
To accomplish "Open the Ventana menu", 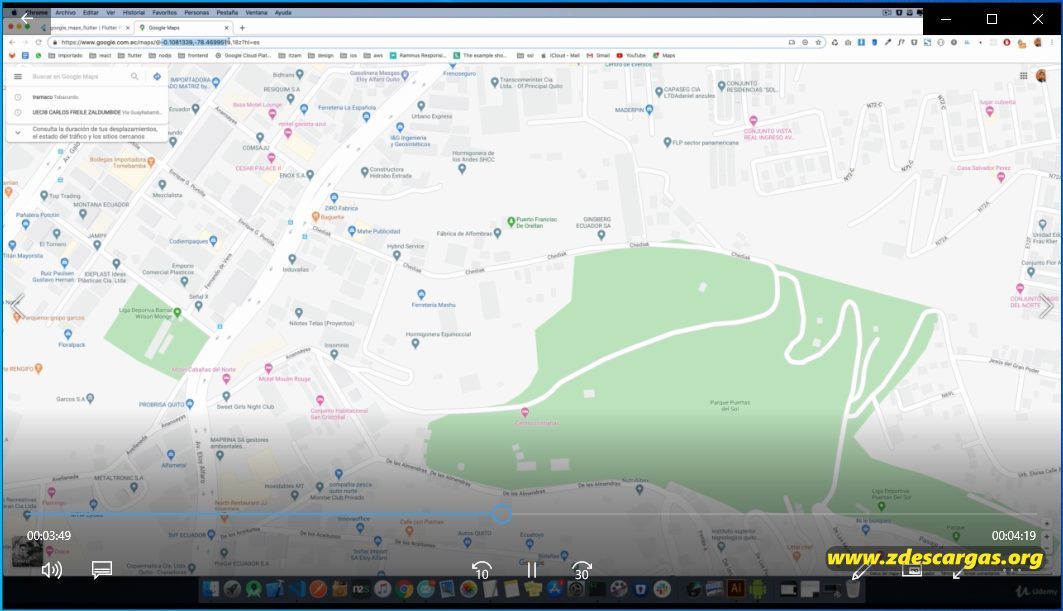I will pyautogui.click(x=256, y=12).
